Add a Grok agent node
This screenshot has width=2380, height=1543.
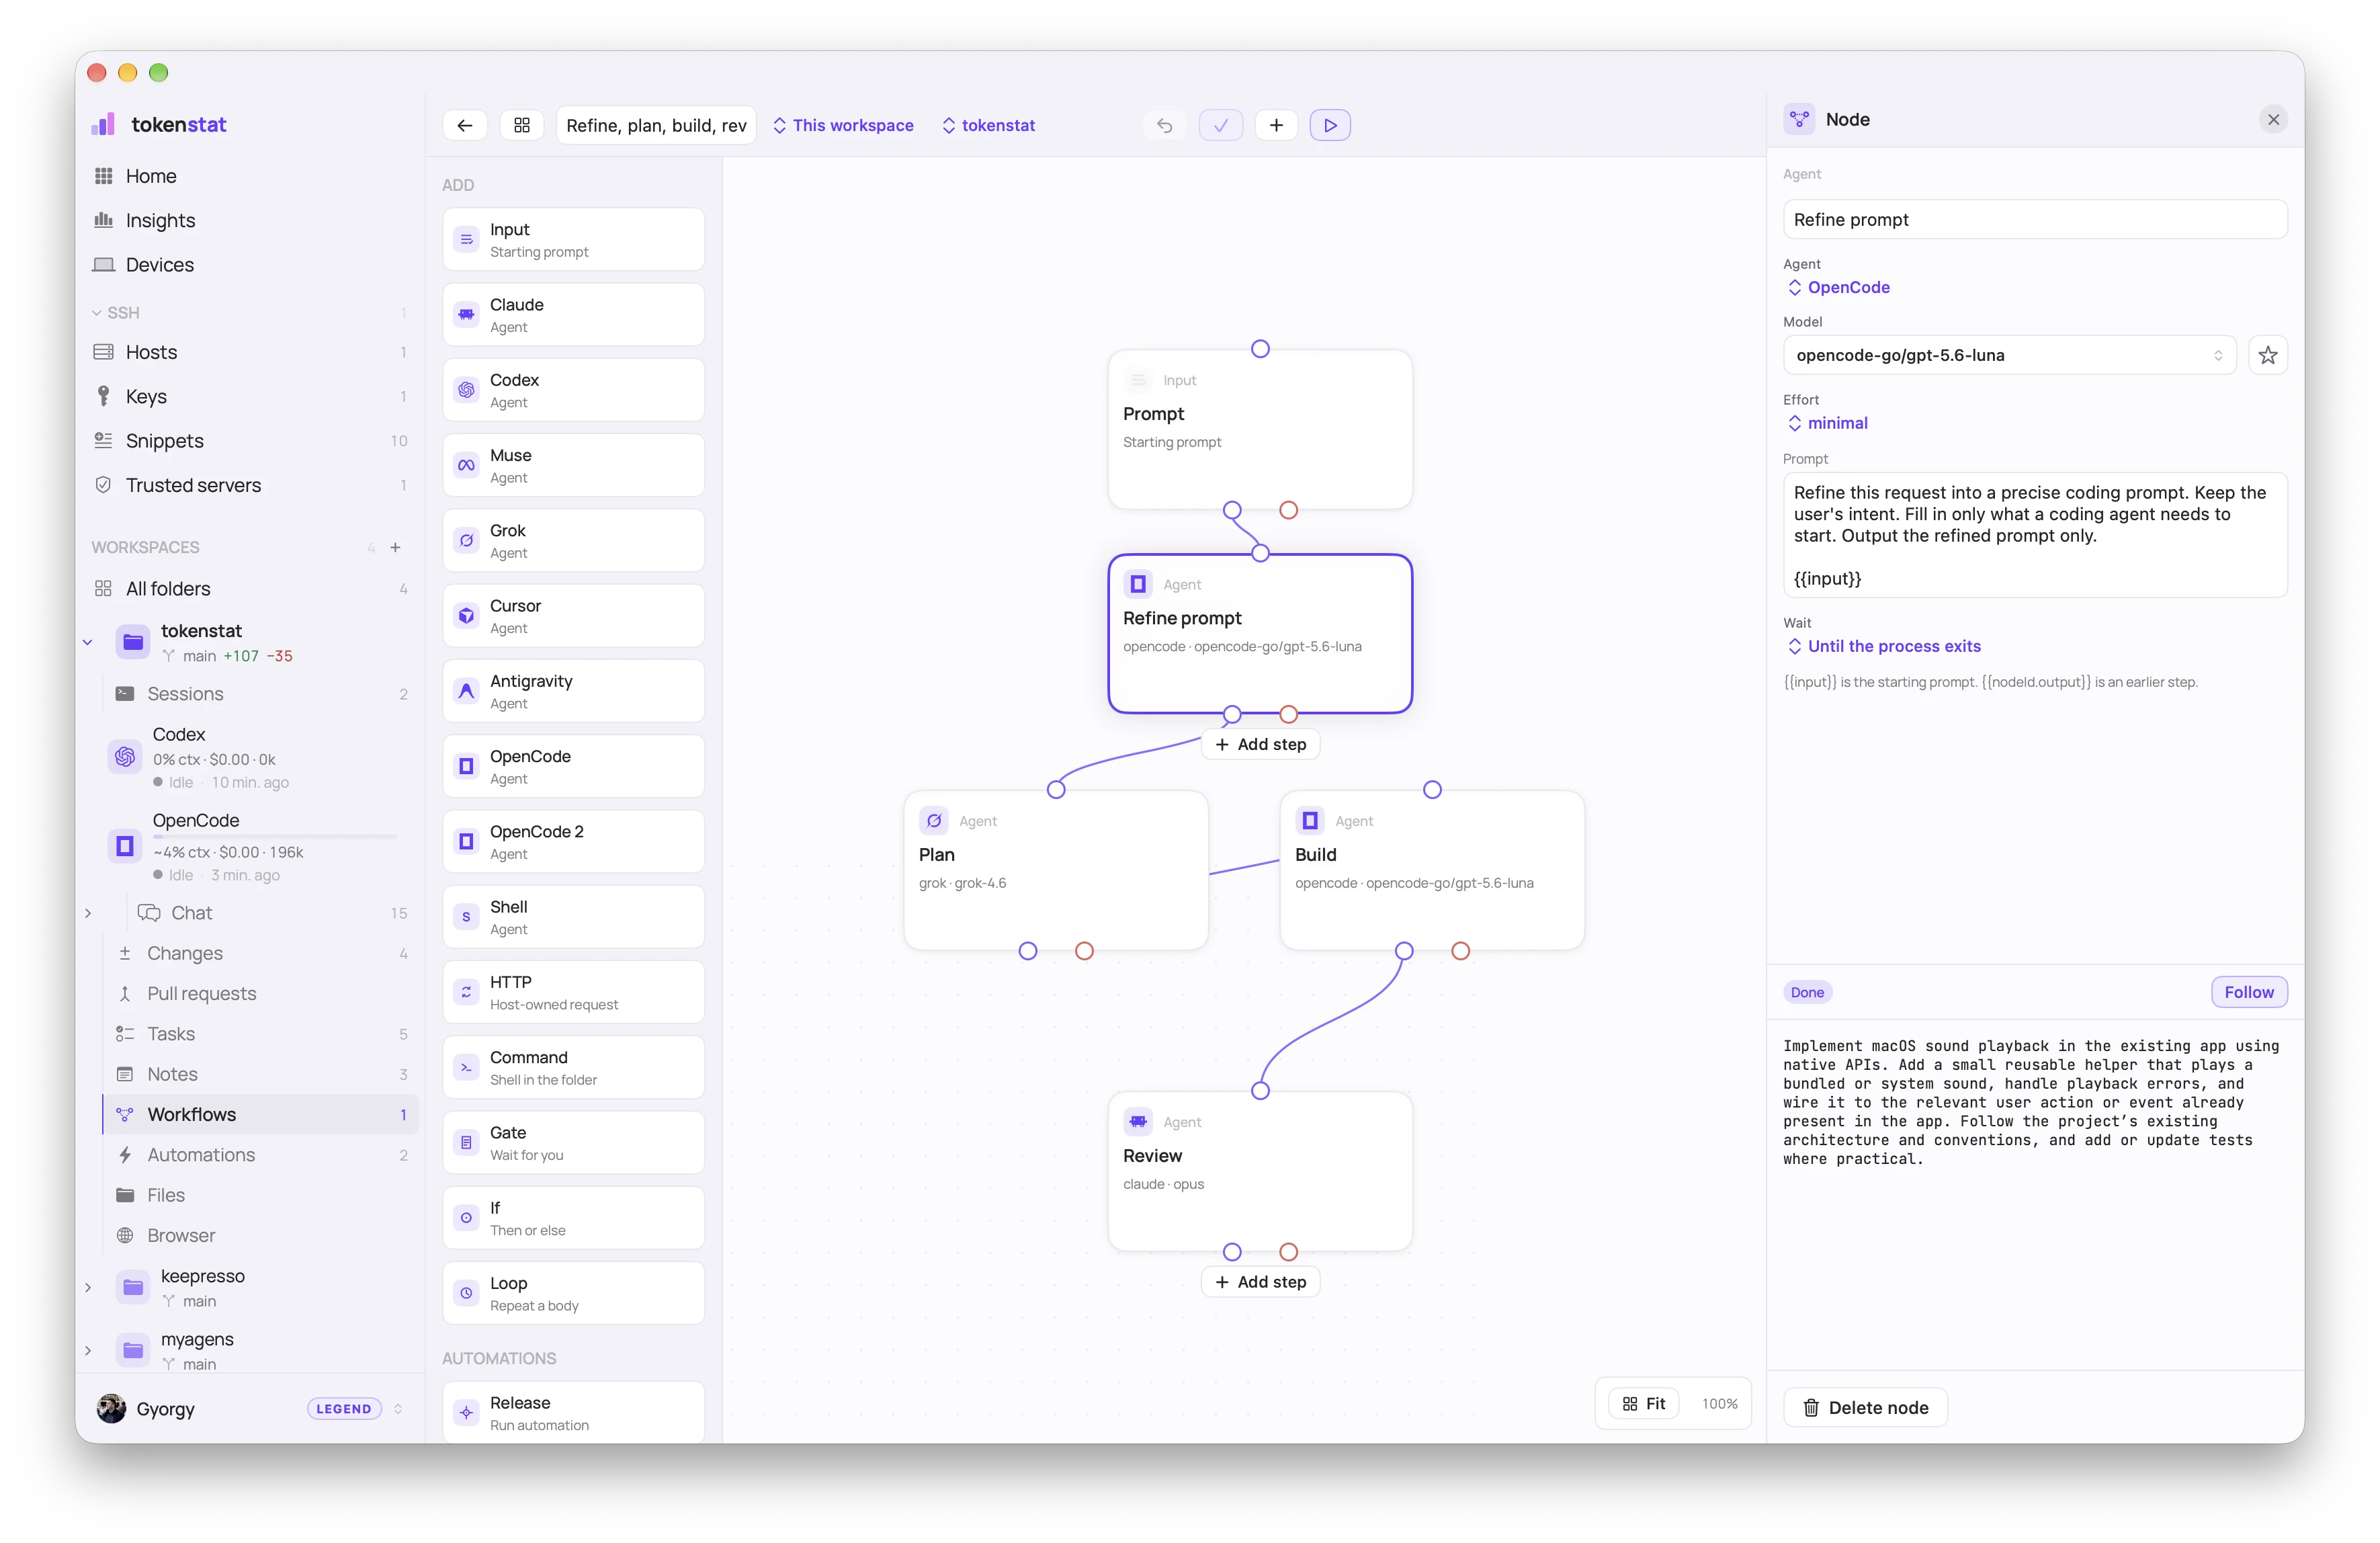pyautogui.click(x=573, y=541)
